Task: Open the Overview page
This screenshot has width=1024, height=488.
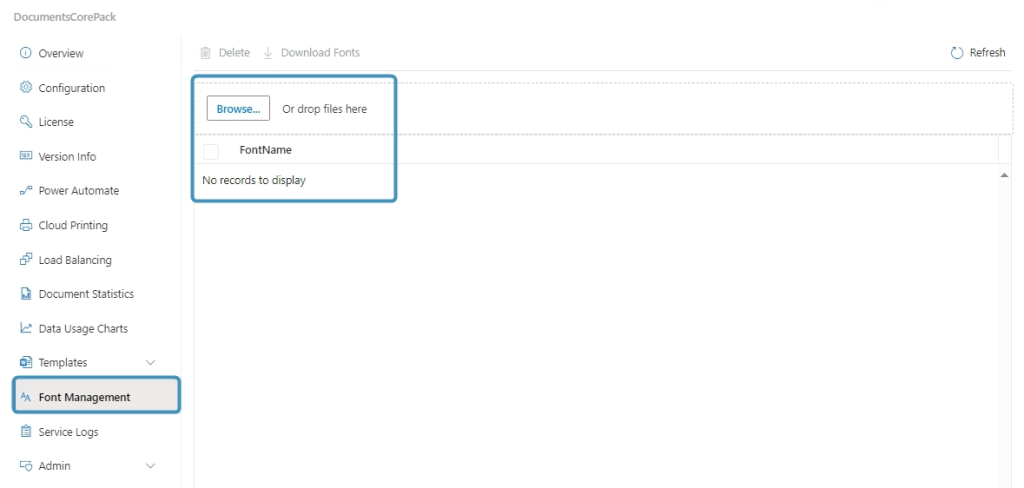Action: point(61,54)
